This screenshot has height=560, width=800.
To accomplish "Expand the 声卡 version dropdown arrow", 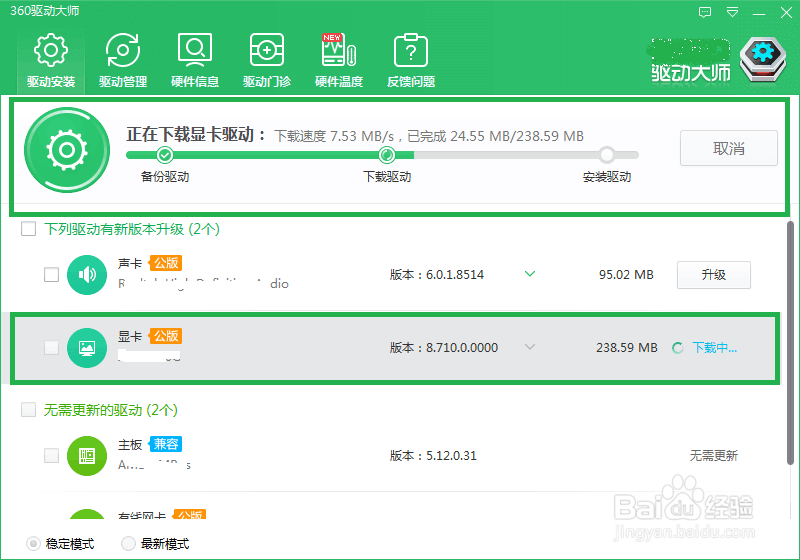I will pyautogui.click(x=530, y=274).
